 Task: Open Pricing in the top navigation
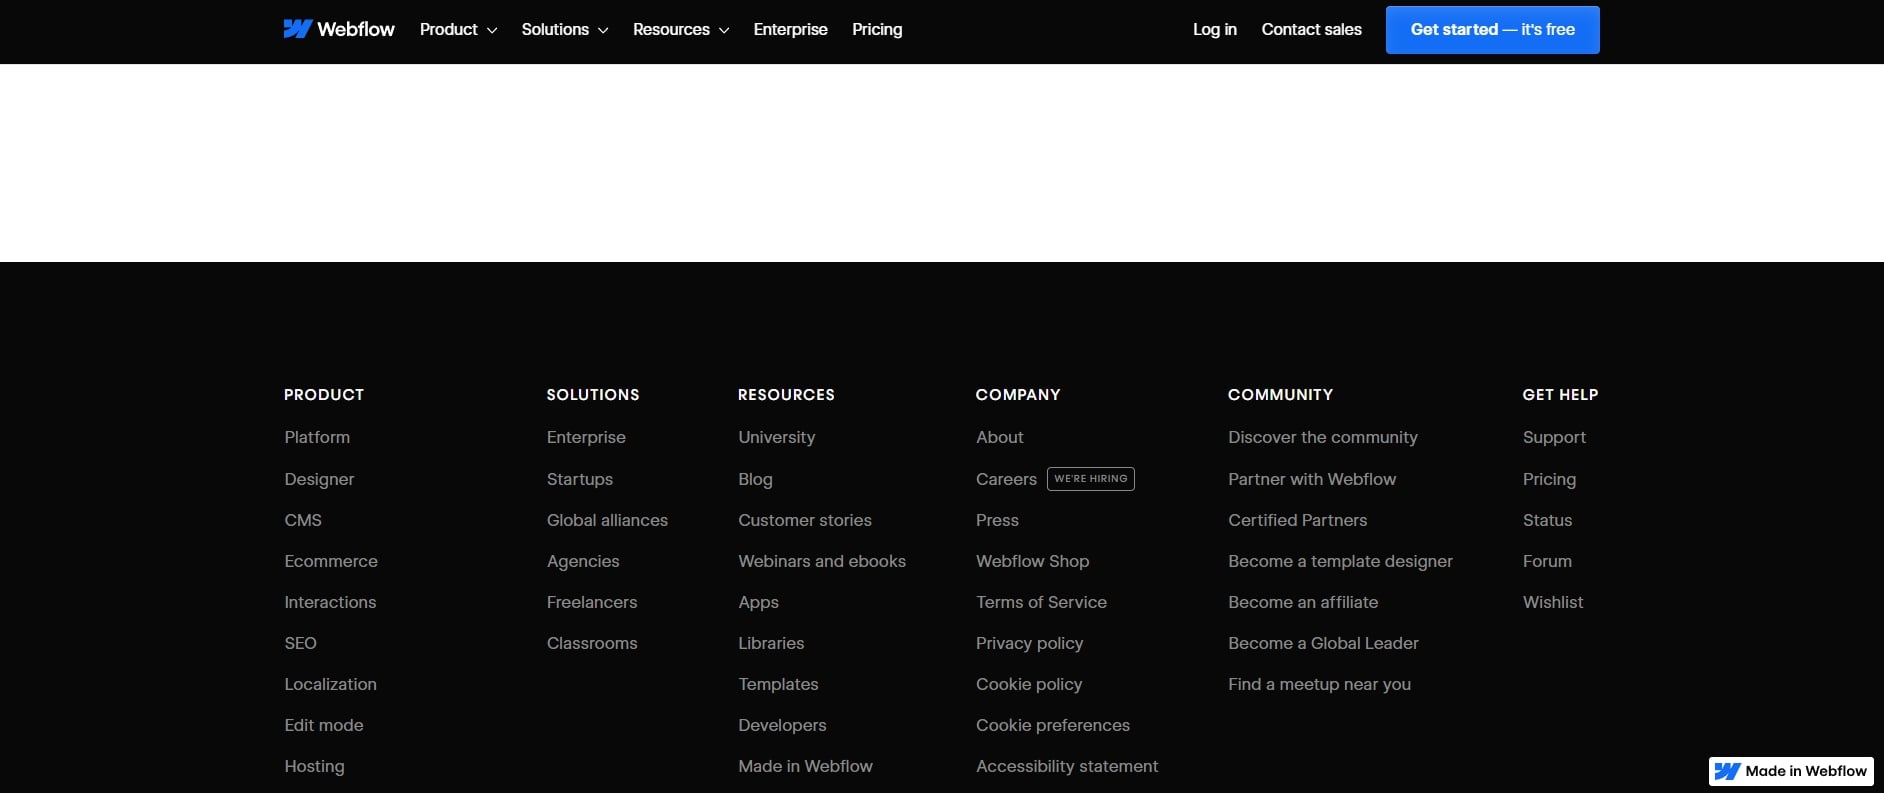[877, 30]
